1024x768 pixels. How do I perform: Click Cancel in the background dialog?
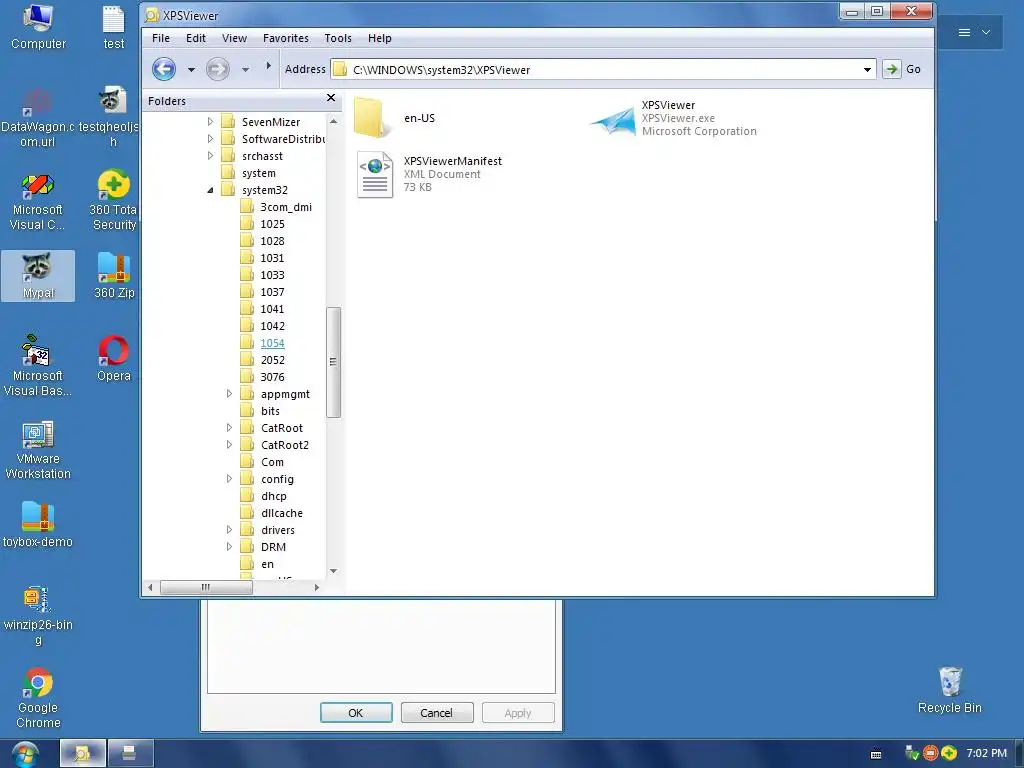click(x=436, y=712)
